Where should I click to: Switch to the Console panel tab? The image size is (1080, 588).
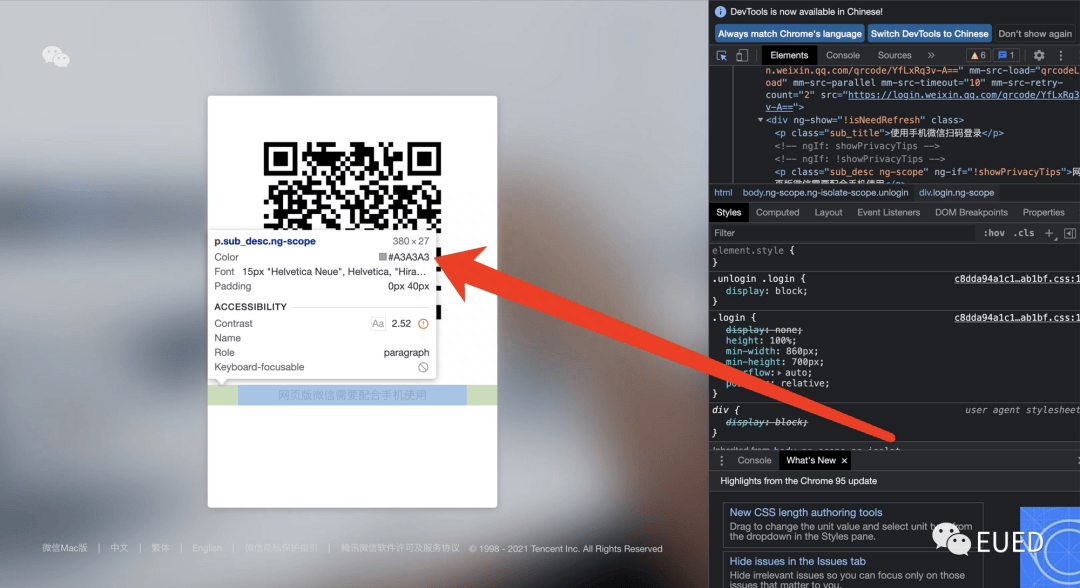click(x=842, y=55)
